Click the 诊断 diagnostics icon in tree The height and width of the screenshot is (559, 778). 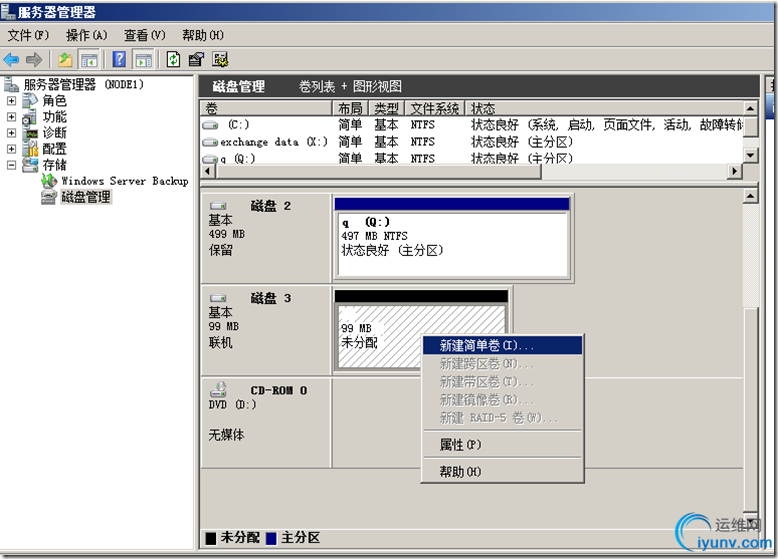coord(30,133)
